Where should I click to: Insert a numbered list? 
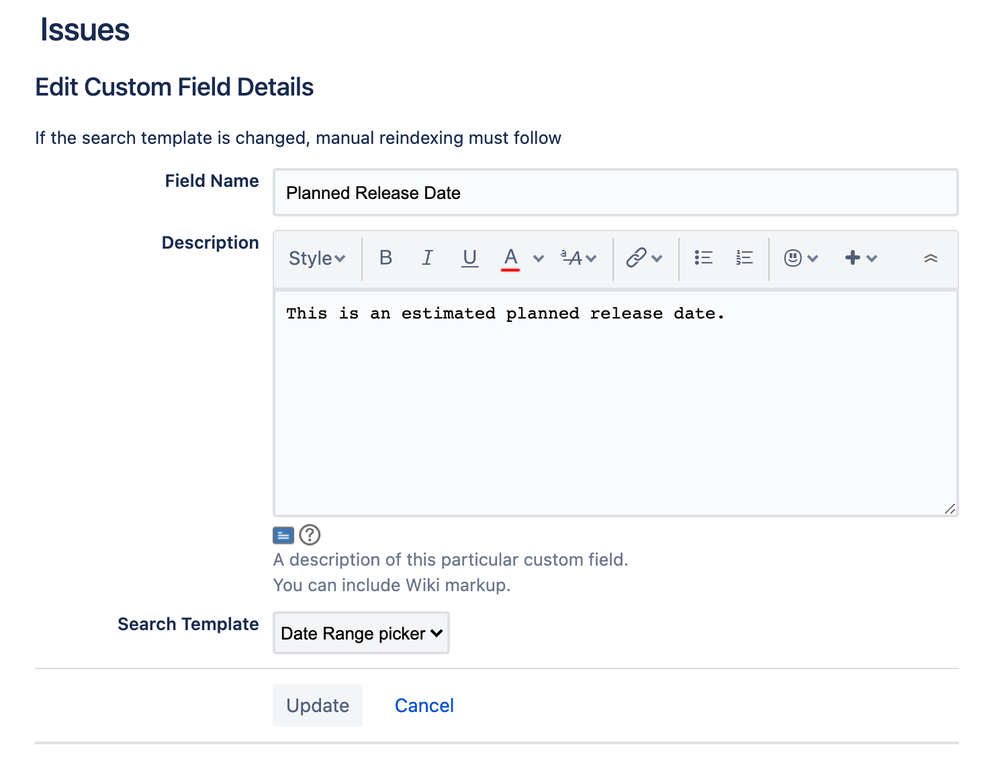pyautogui.click(x=744, y=258)
